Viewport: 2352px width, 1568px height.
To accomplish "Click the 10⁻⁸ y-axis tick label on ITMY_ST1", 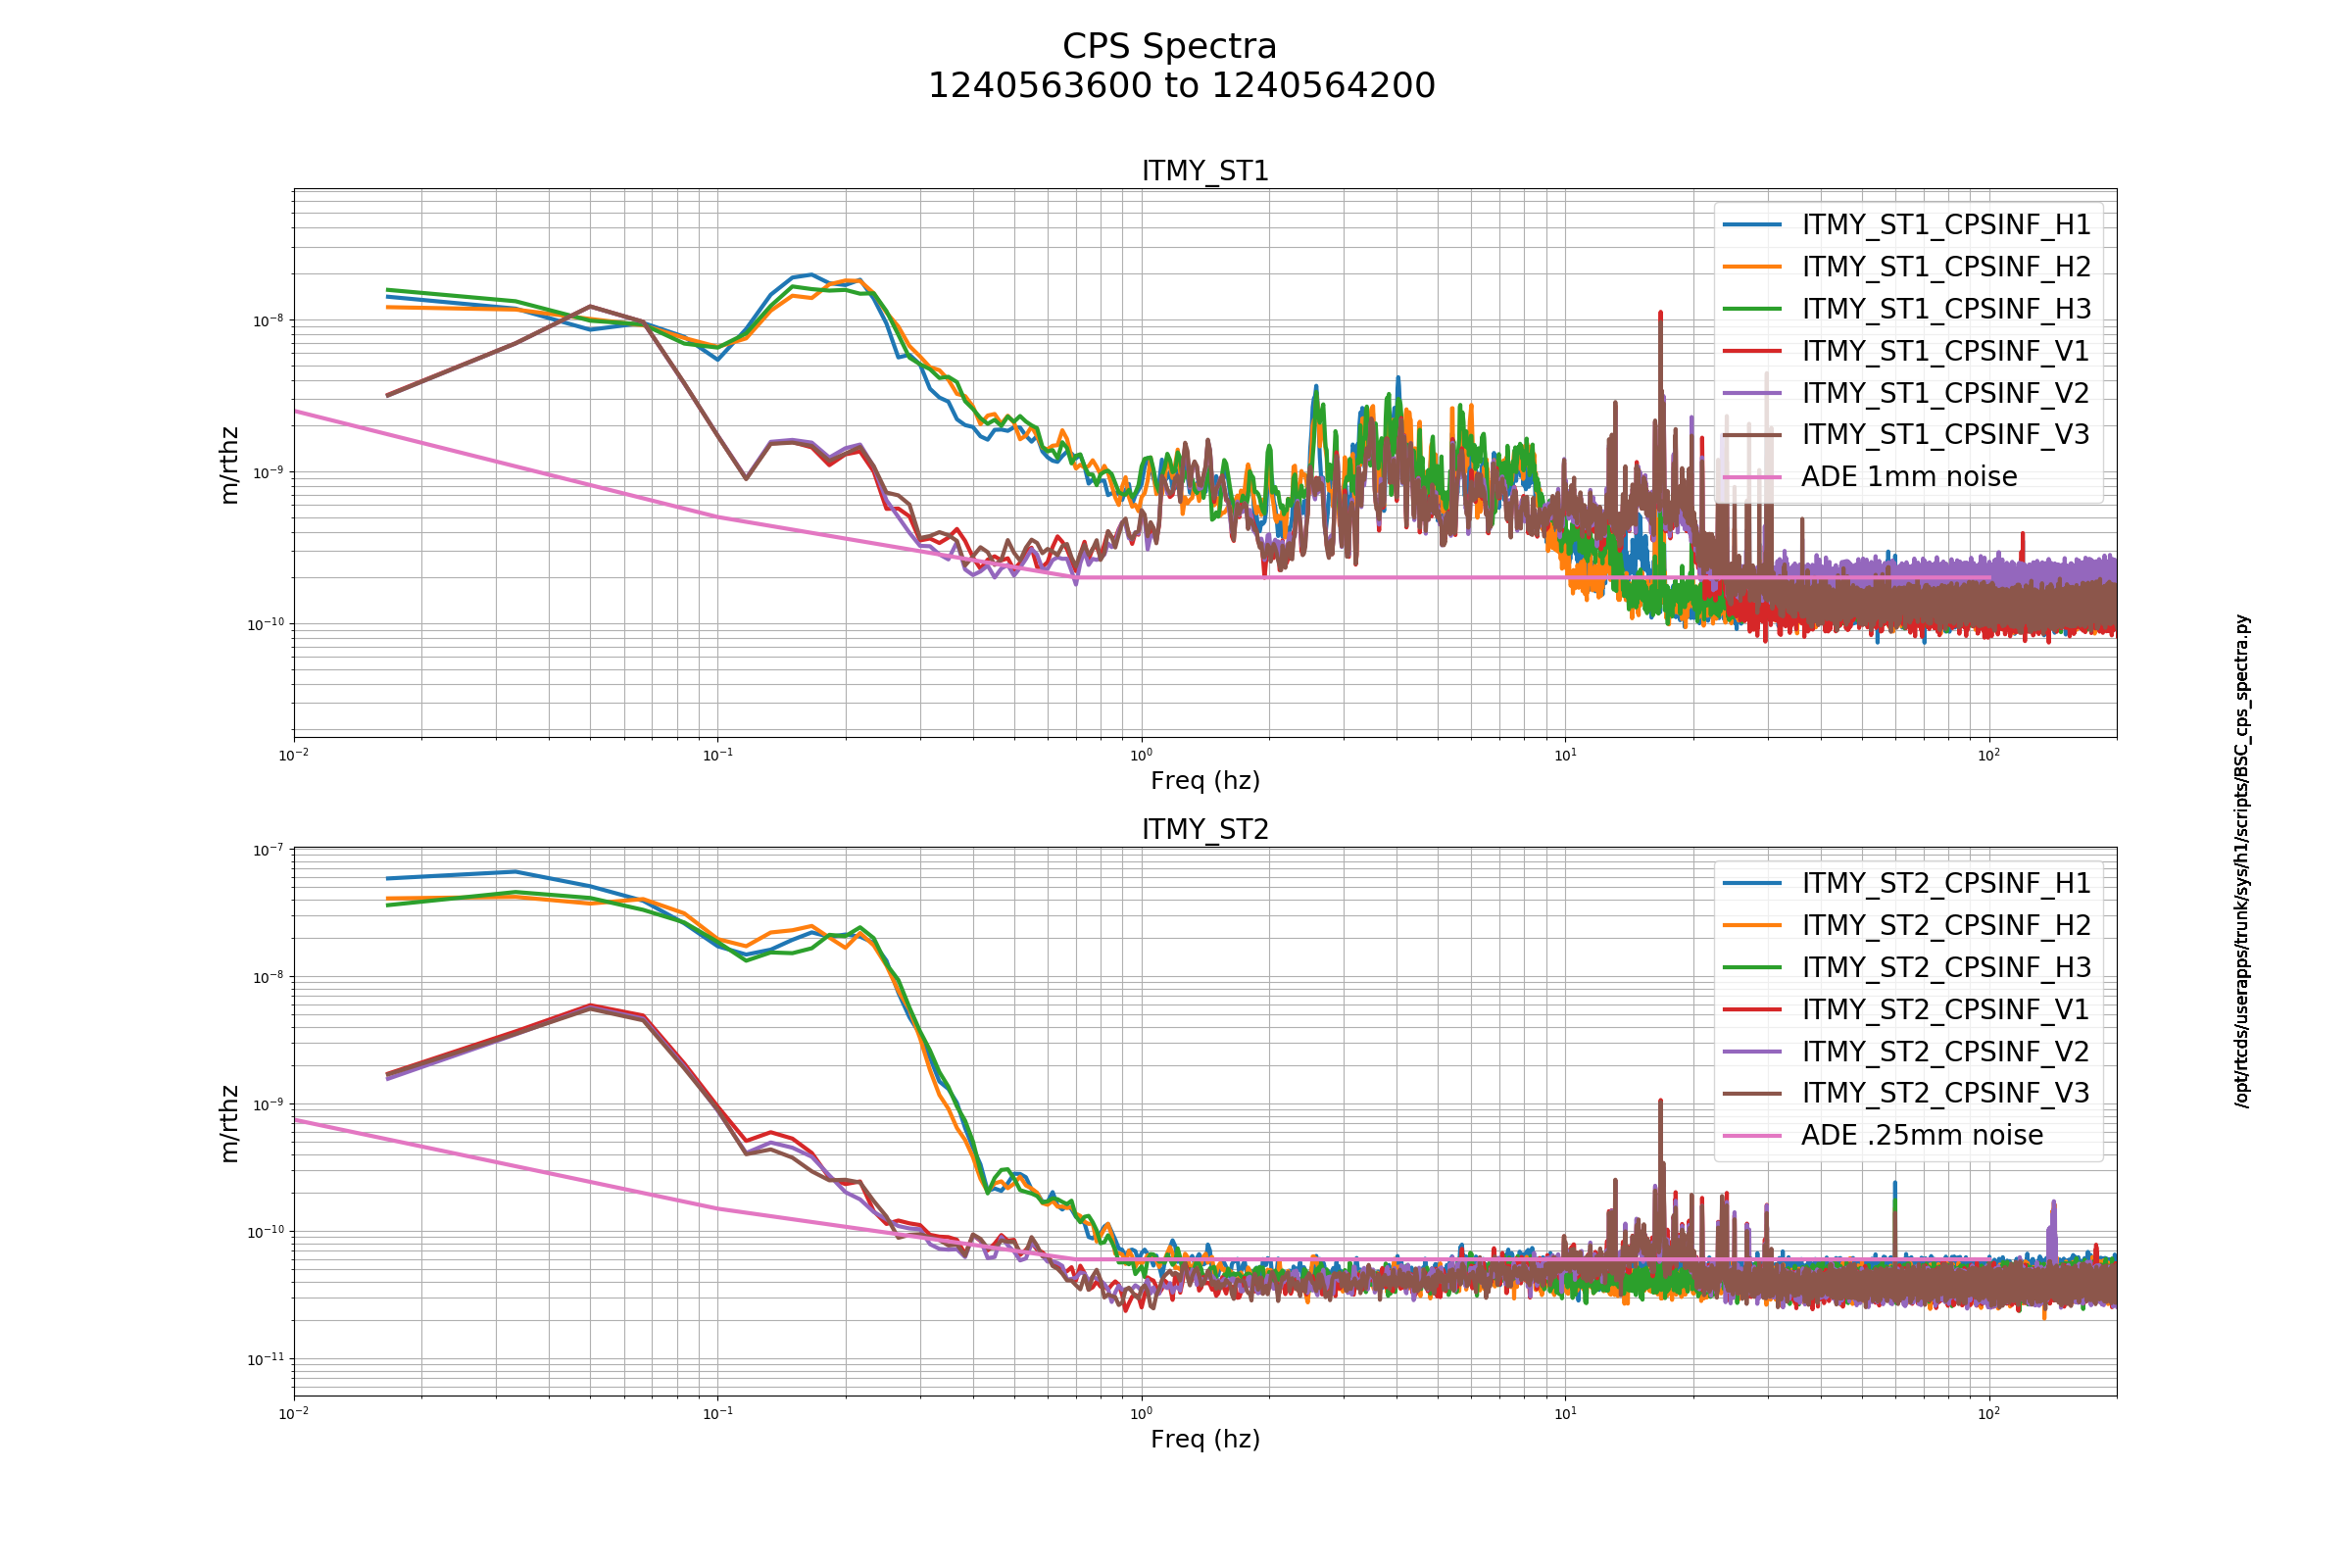I will point(268,321).
